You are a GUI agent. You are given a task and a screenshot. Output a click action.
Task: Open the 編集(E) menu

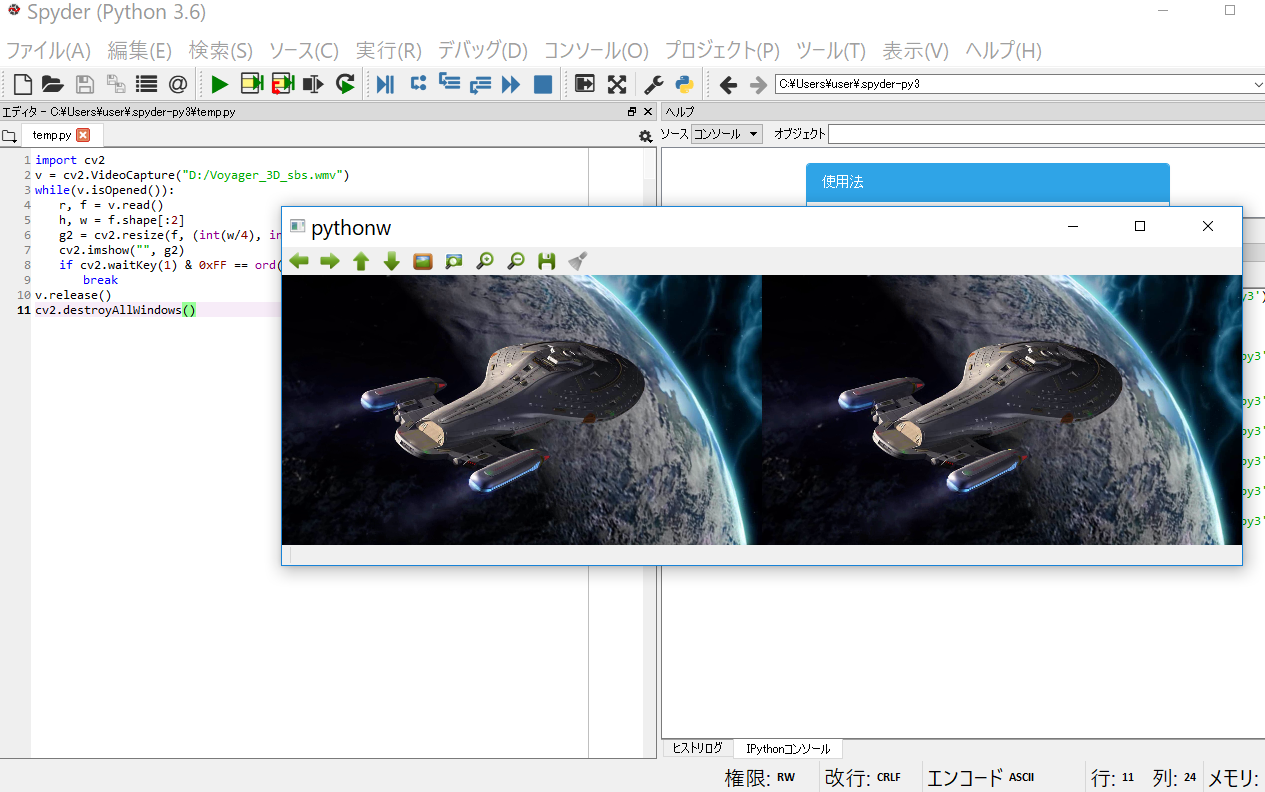tap(140, 50)
